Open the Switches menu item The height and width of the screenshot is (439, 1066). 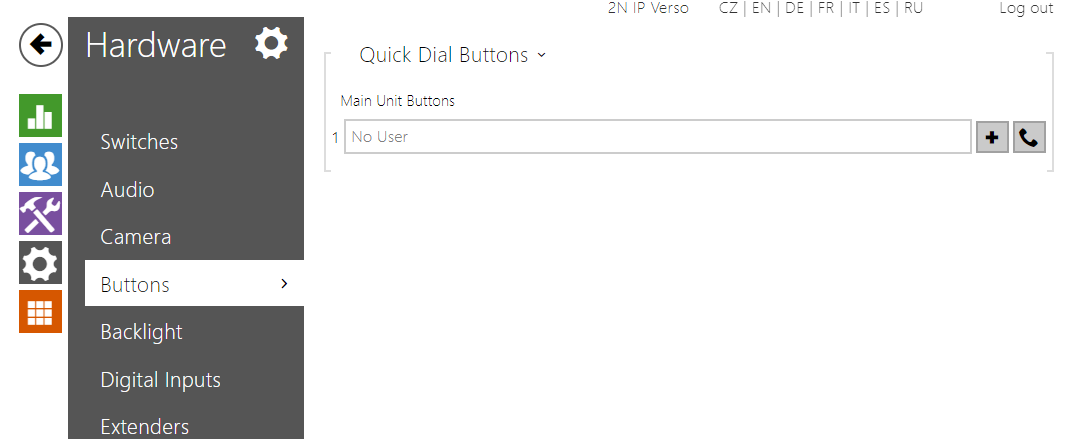(139, 142)
